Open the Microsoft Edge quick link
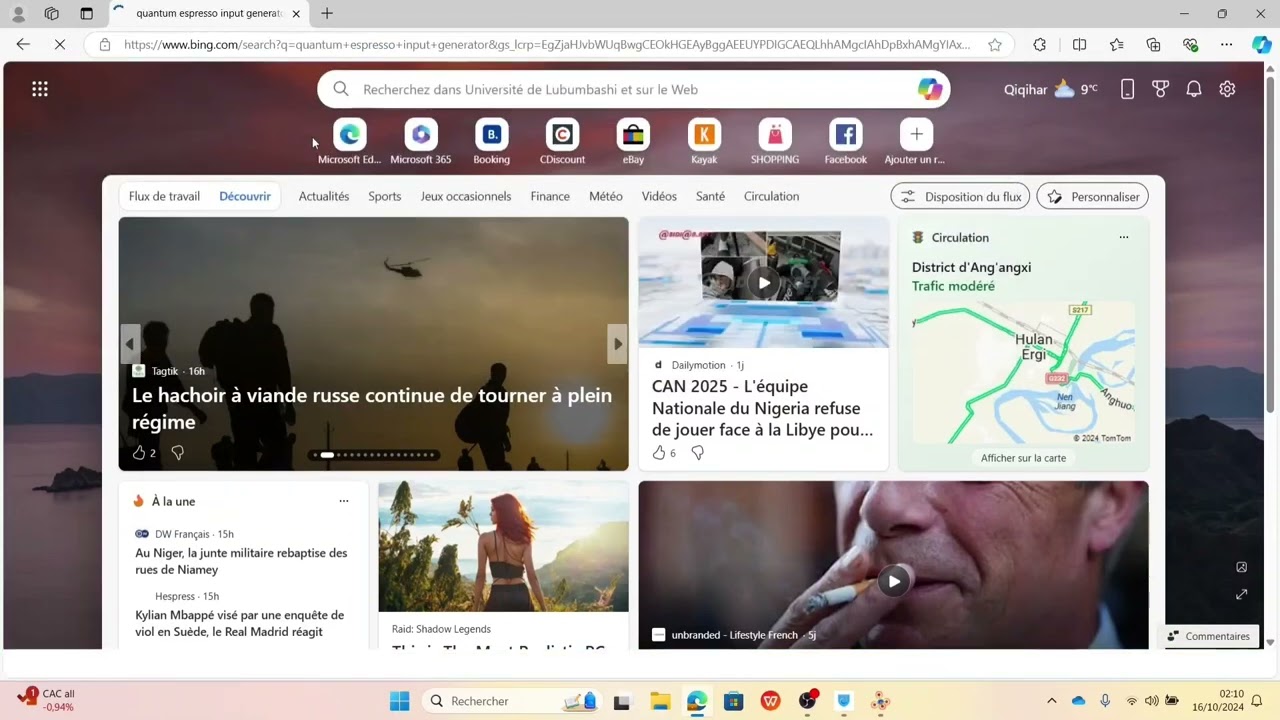This screenshot has height=720, width=1280. click(350, 142)
